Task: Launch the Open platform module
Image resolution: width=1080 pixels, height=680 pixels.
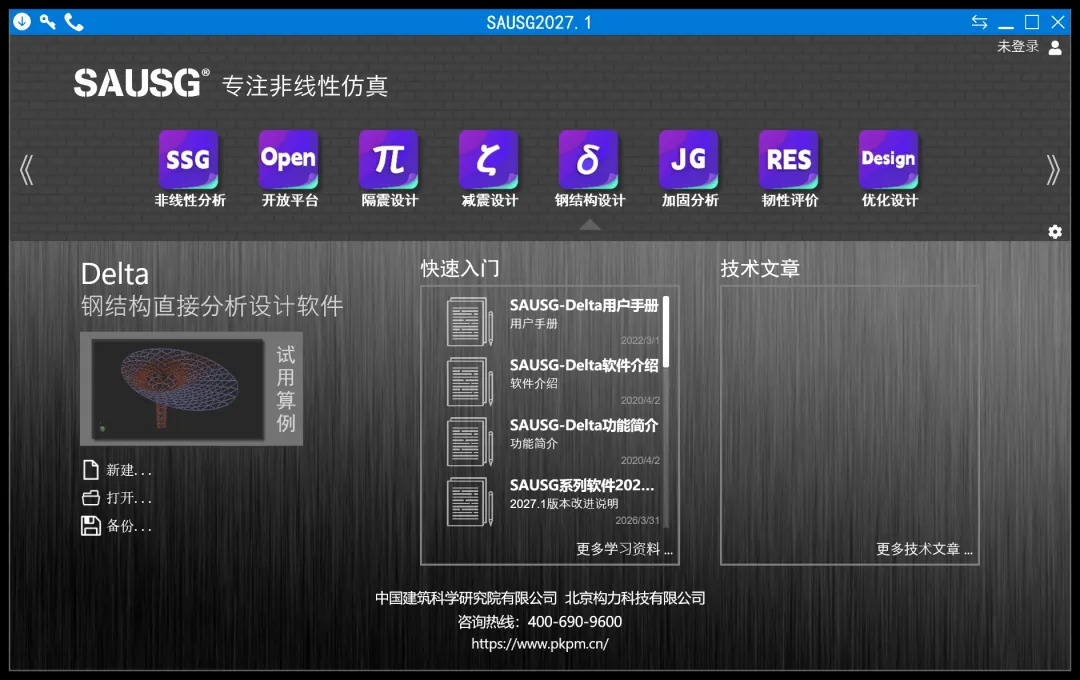Action: tap(289, 159)
